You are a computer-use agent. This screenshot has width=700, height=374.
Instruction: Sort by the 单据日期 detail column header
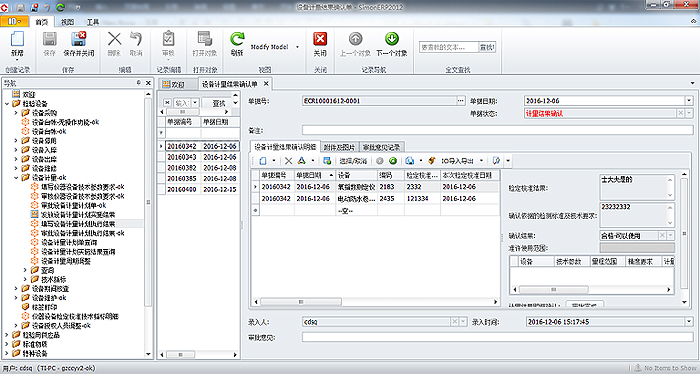[x=314, y=175]
